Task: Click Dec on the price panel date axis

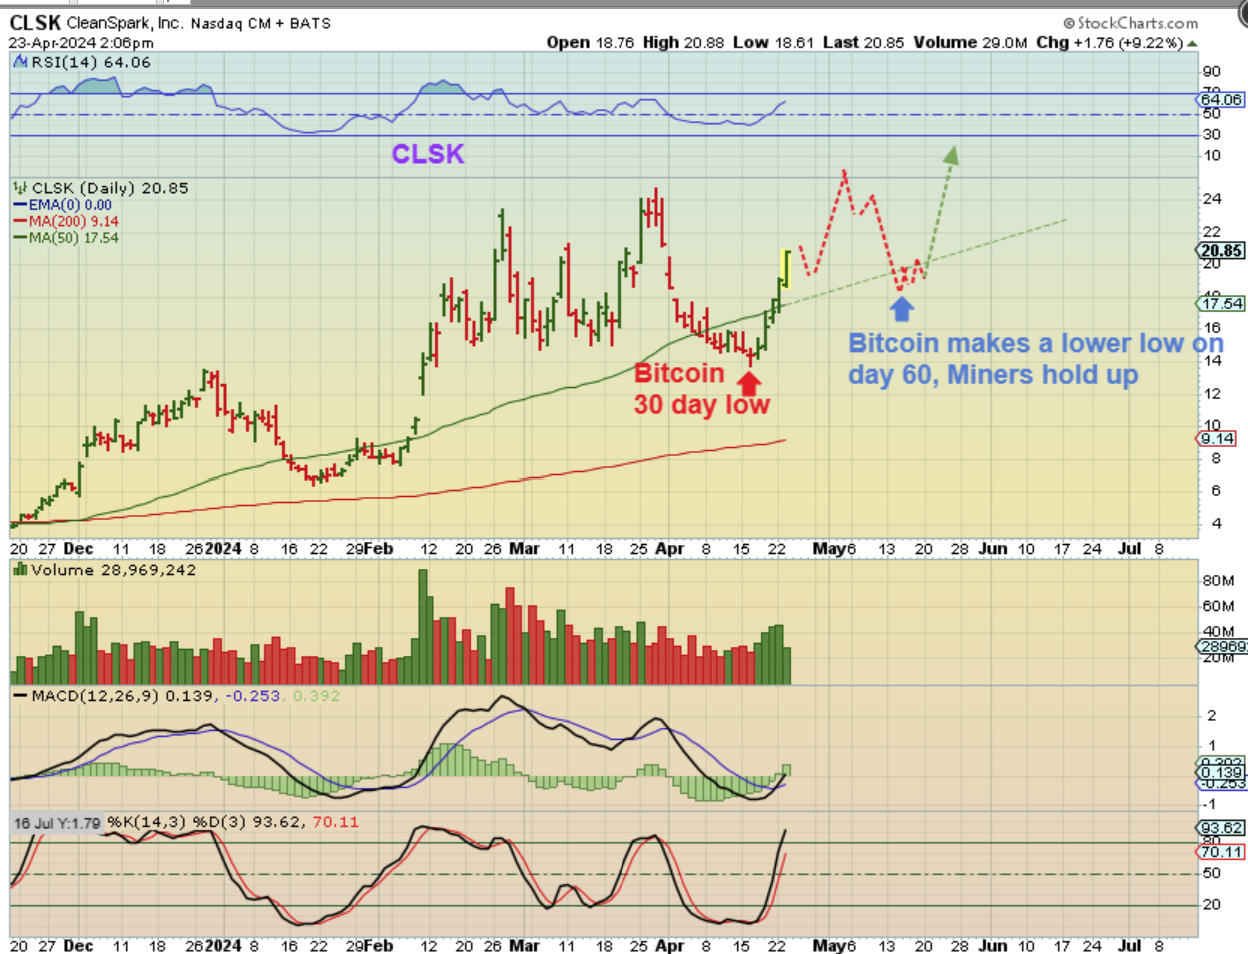Action: (78, 549)
